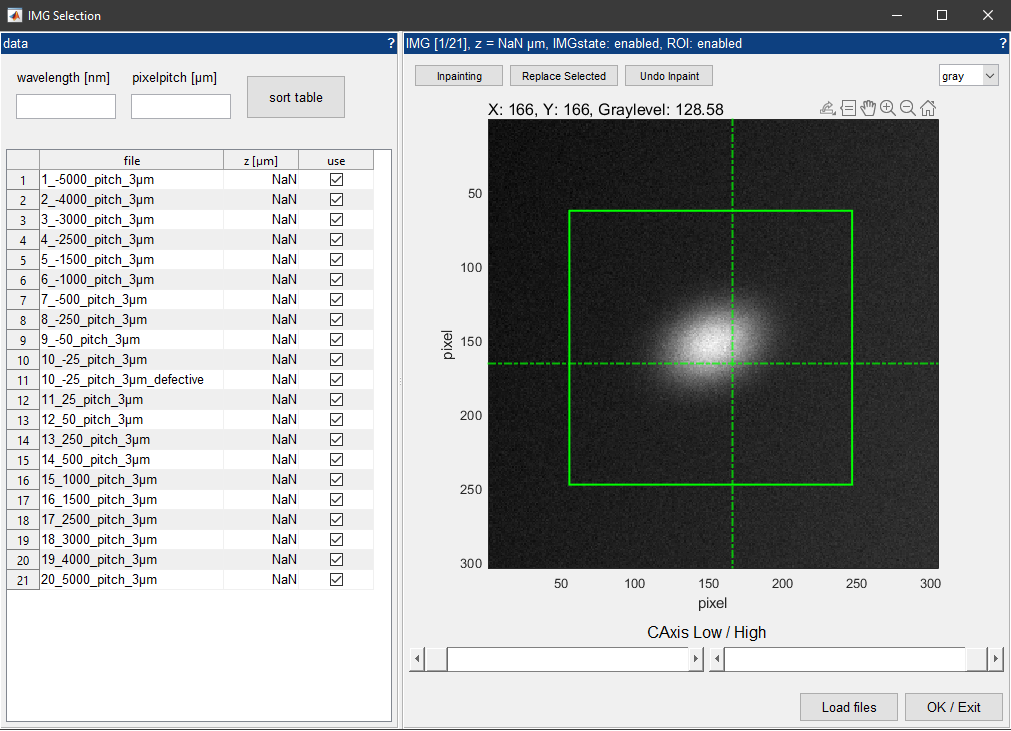Viewport: 1011px width, 731px height.
Task: Click right arrow of CAxis Low slider
Action: coord(695,659)
